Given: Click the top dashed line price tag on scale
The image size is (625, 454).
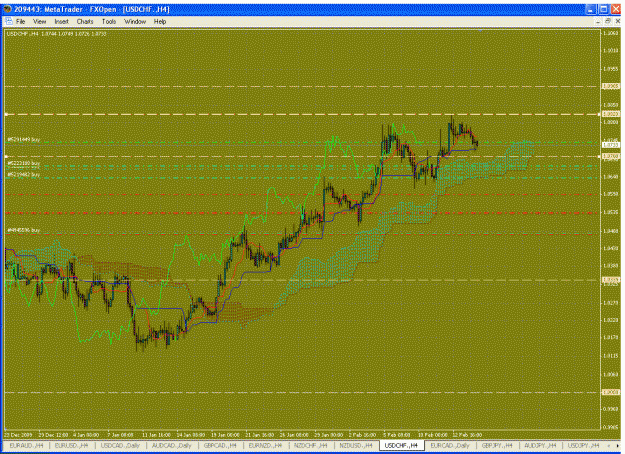Looking at the screenshot, I should [x=611, y=86].
